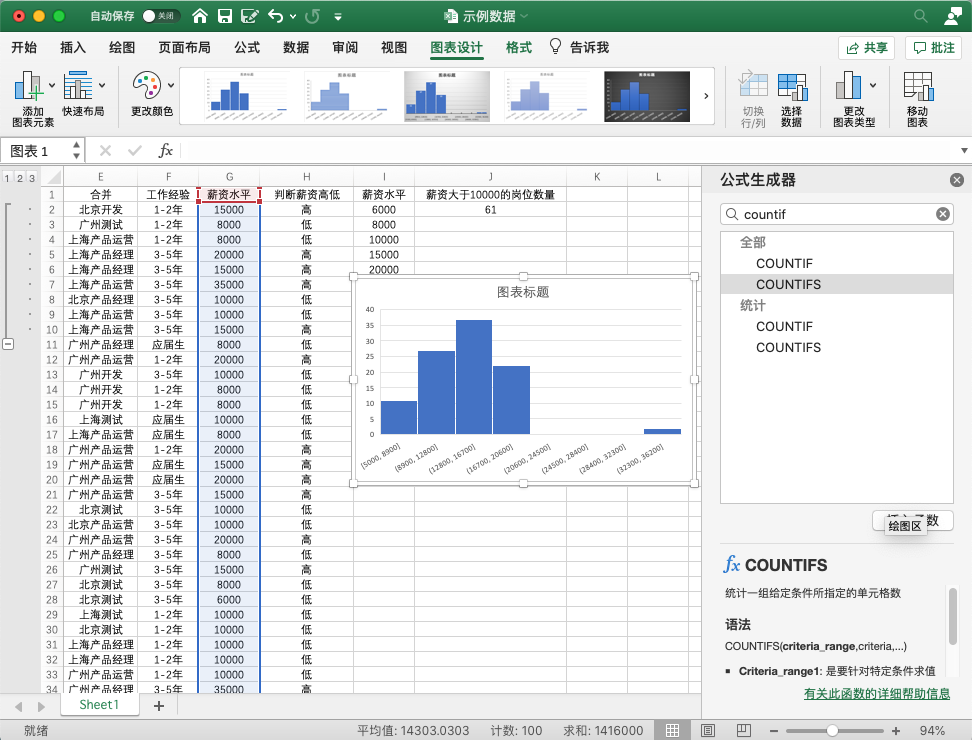Click the Home icon in title bar

[200, 16]
